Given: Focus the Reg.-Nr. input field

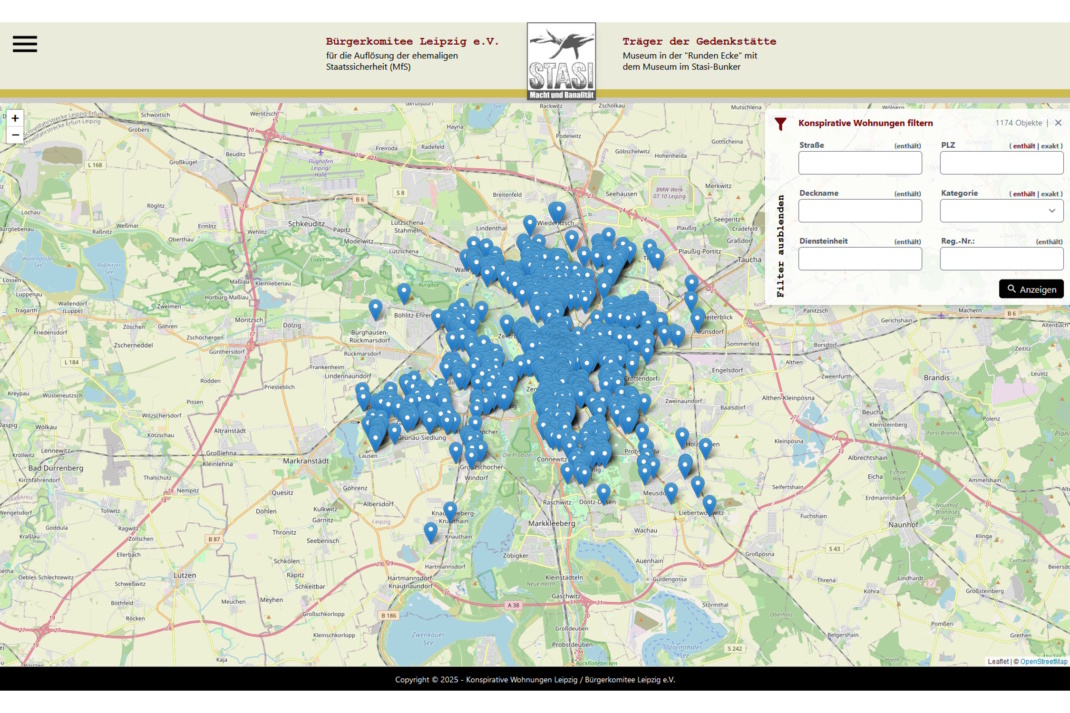Looking at the screenshot, I should click(1001, 259).
